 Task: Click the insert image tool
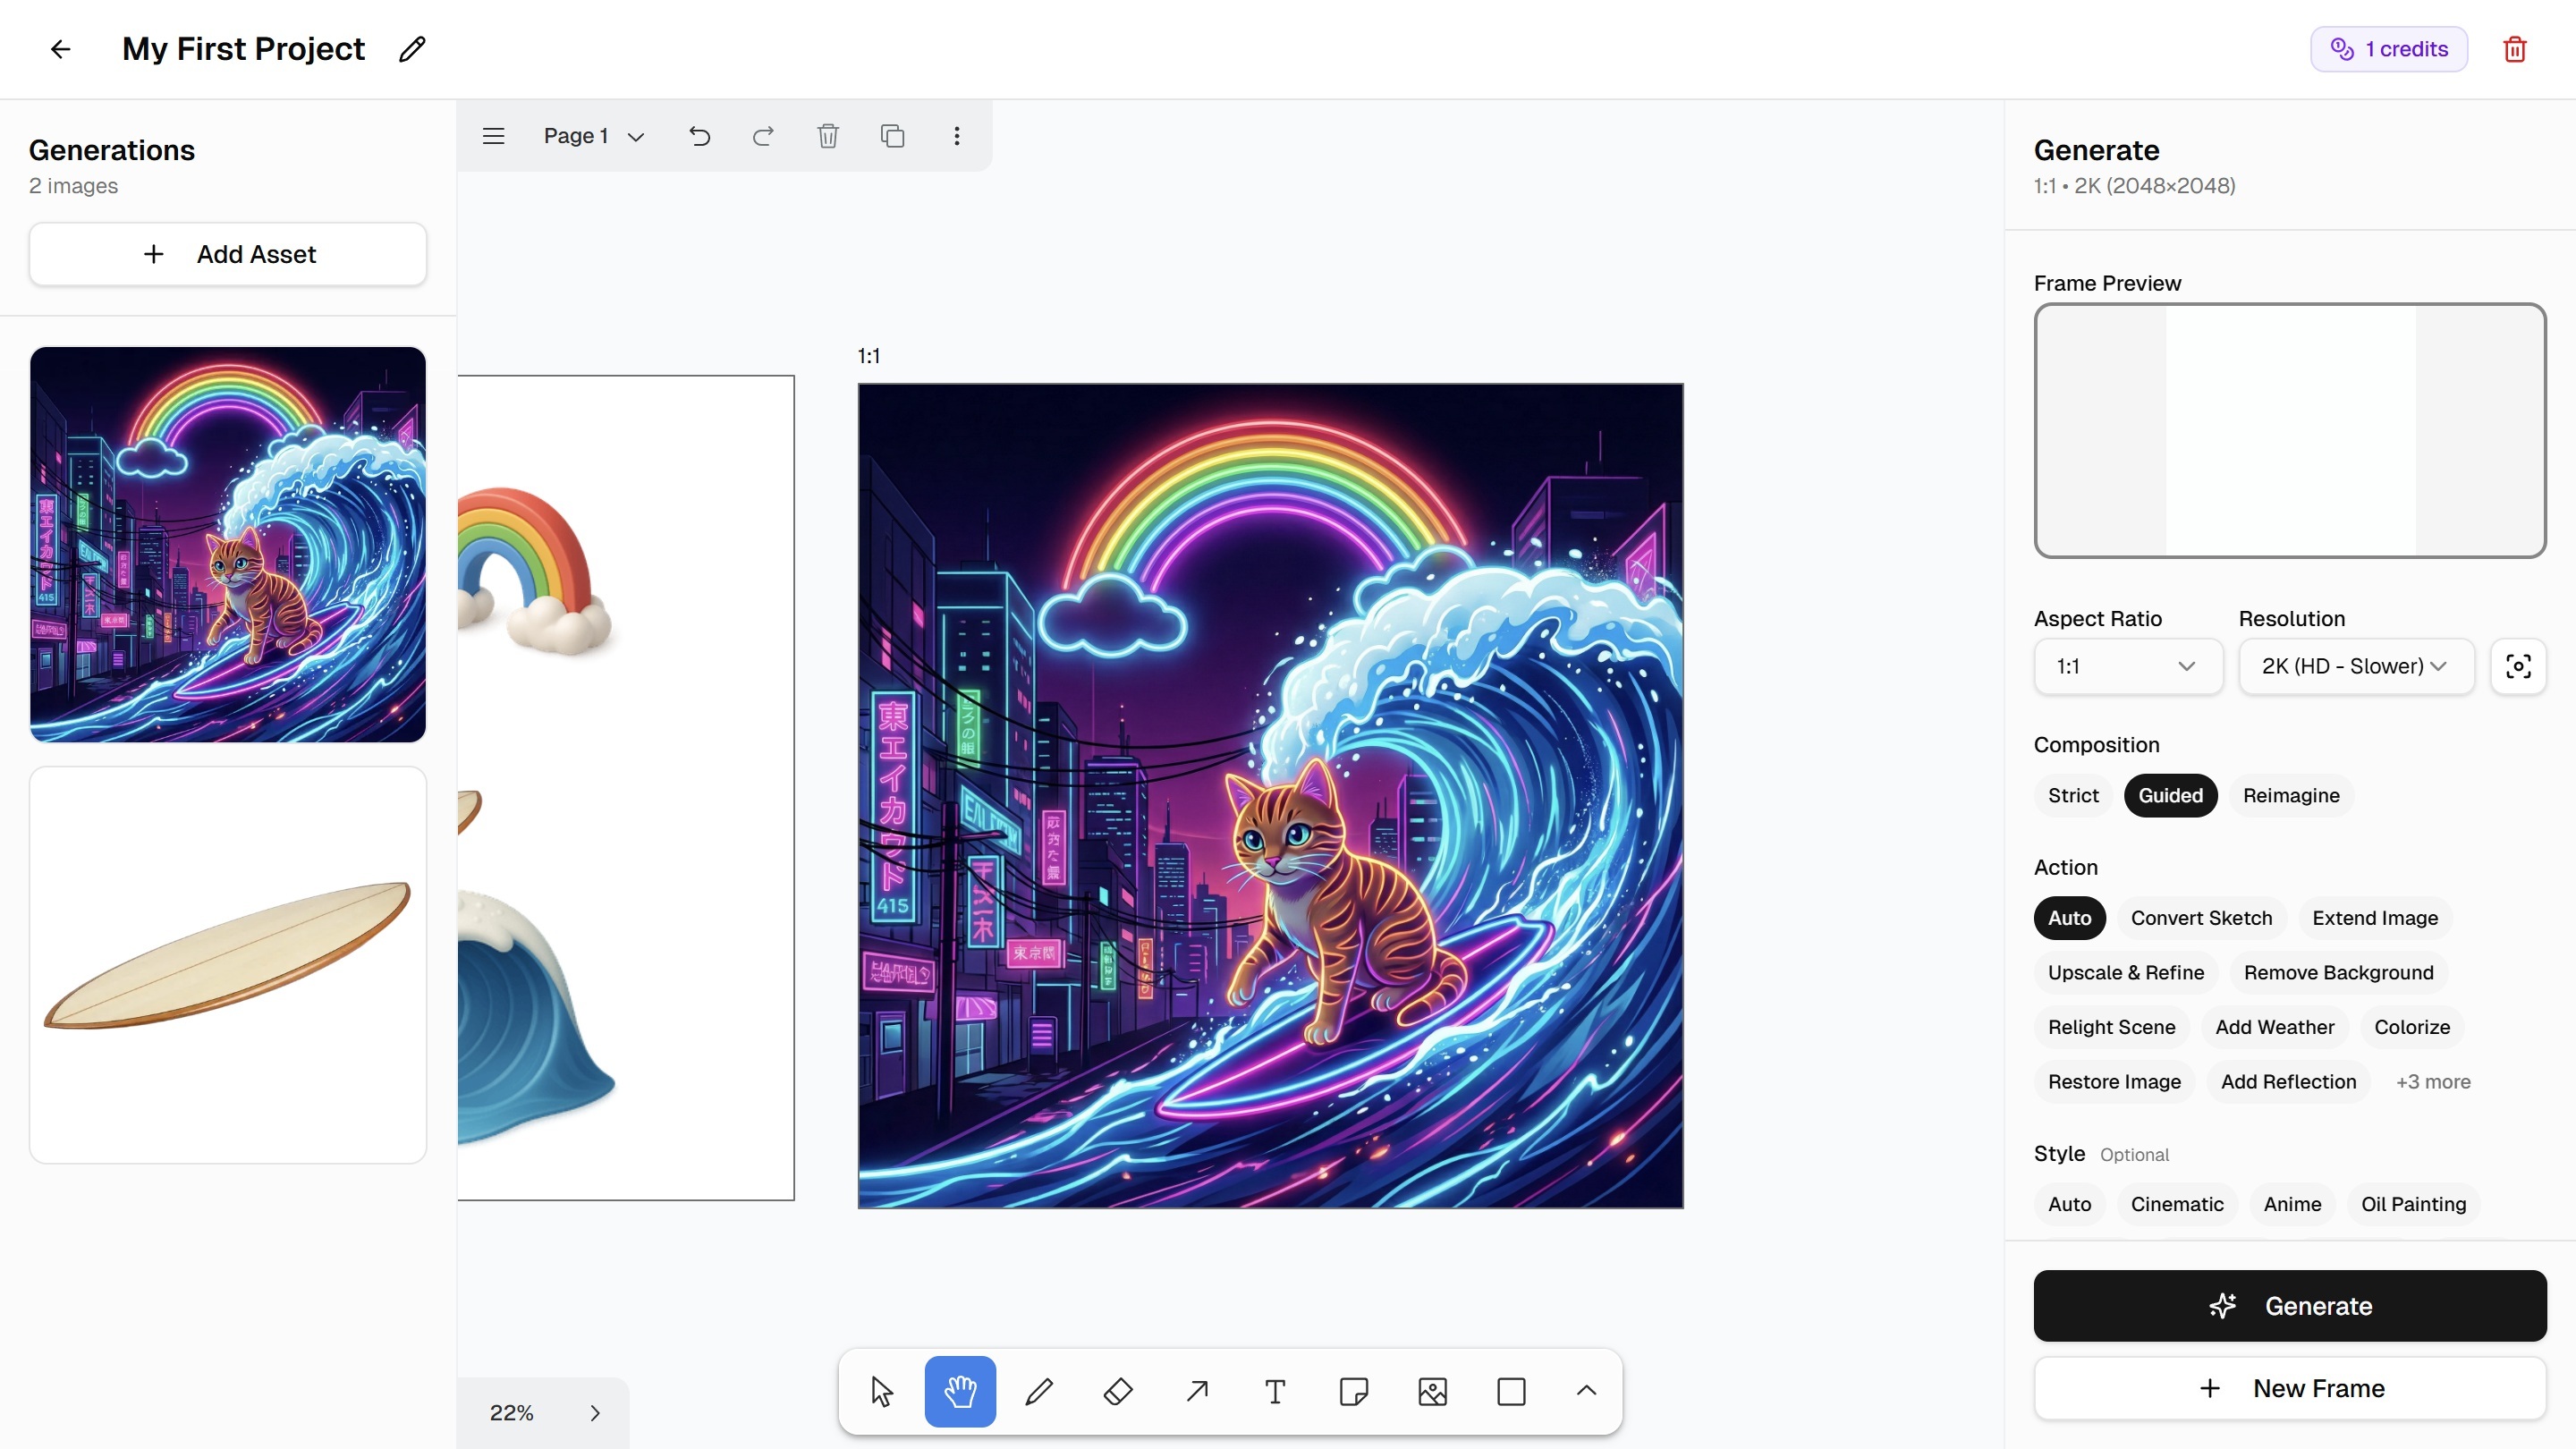coord(1432,1391)
